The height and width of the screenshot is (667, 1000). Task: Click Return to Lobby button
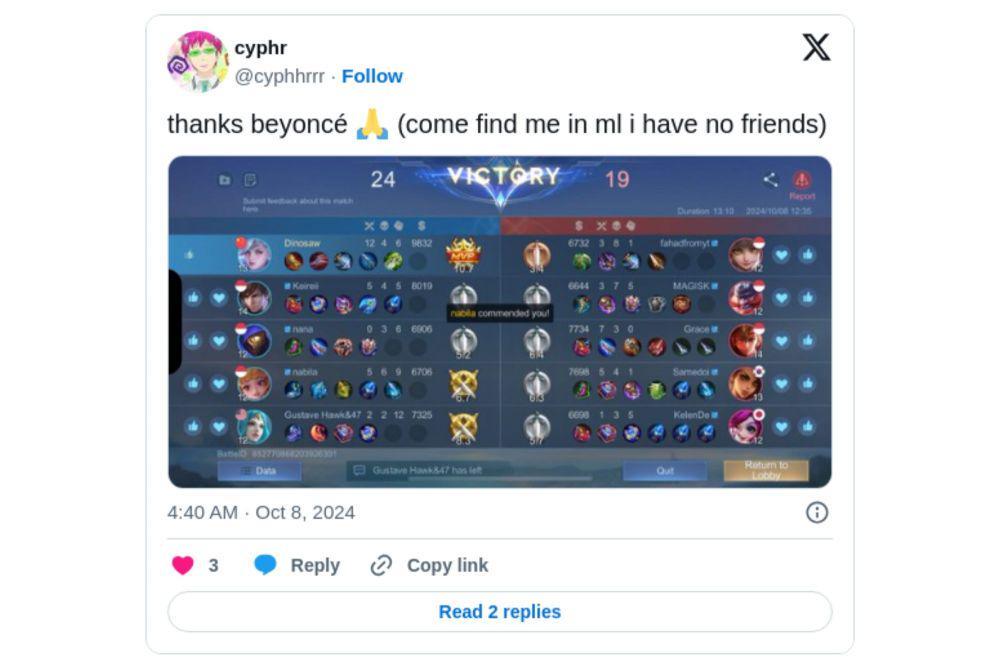click(766, 471)
